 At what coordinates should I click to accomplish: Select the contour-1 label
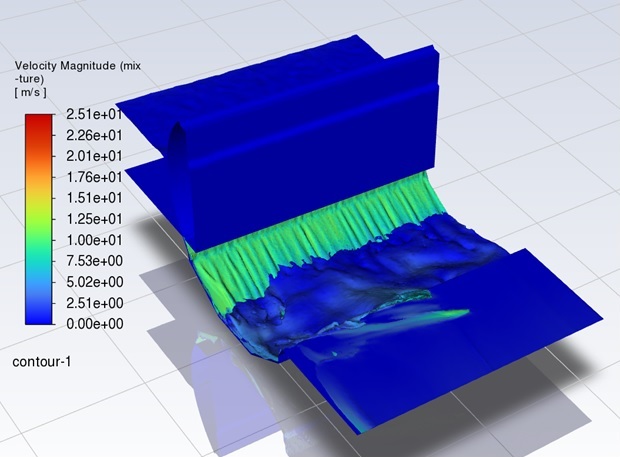click(x=42, y=362)
